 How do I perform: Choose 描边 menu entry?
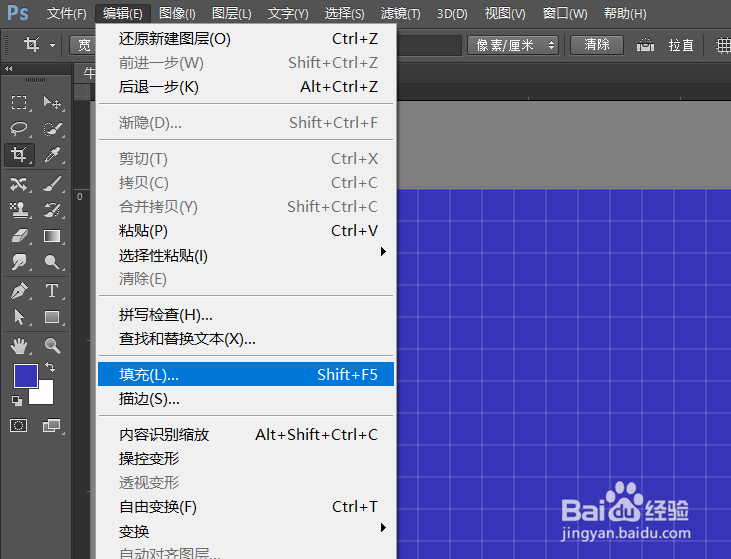pyautogui.click(x=245, y=399)
